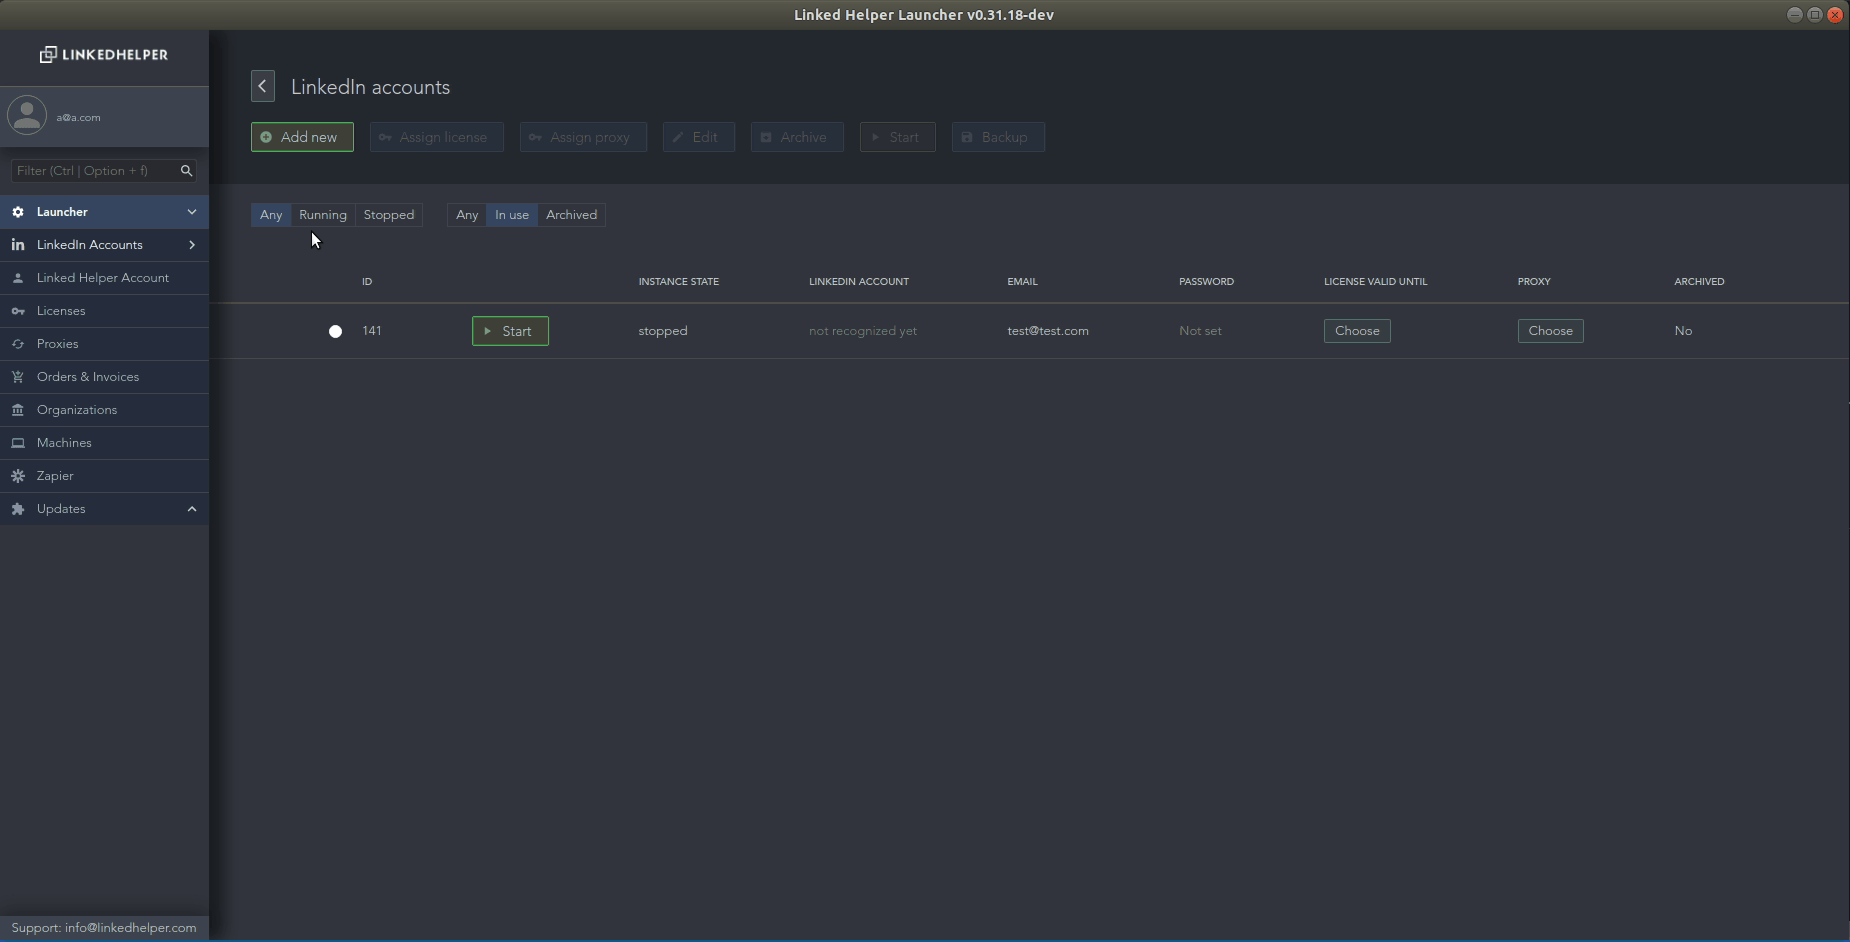Screen dimensions: 1850x942
Task: Click the LinkedHelper logo
Action: pyautogui.click(x=104, y=55)
